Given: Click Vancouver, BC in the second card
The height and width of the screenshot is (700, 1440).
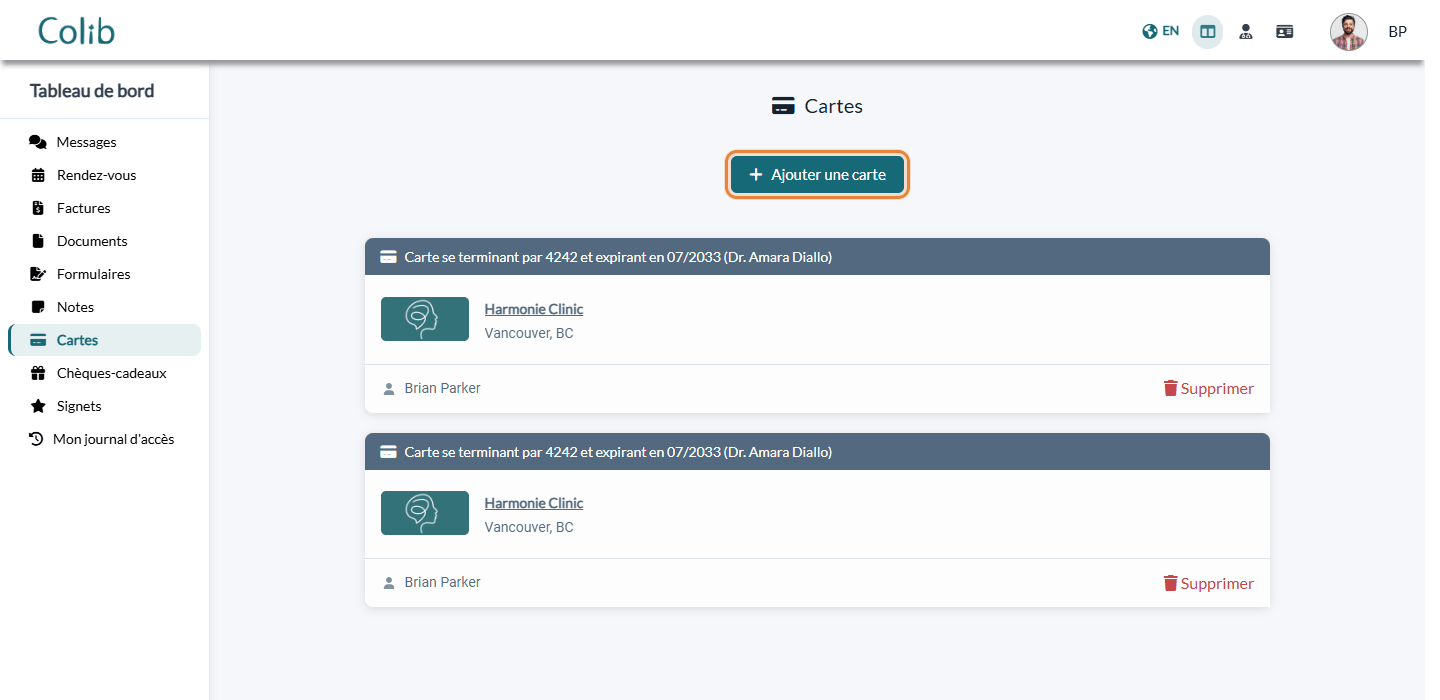Looking at the screenshot, I should pos(529,527).
